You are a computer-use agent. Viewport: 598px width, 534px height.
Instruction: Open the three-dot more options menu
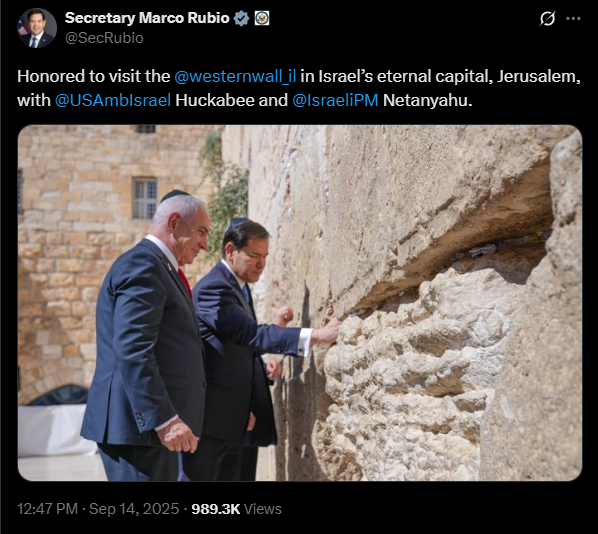pyautogui.click(x=573, y=18)
